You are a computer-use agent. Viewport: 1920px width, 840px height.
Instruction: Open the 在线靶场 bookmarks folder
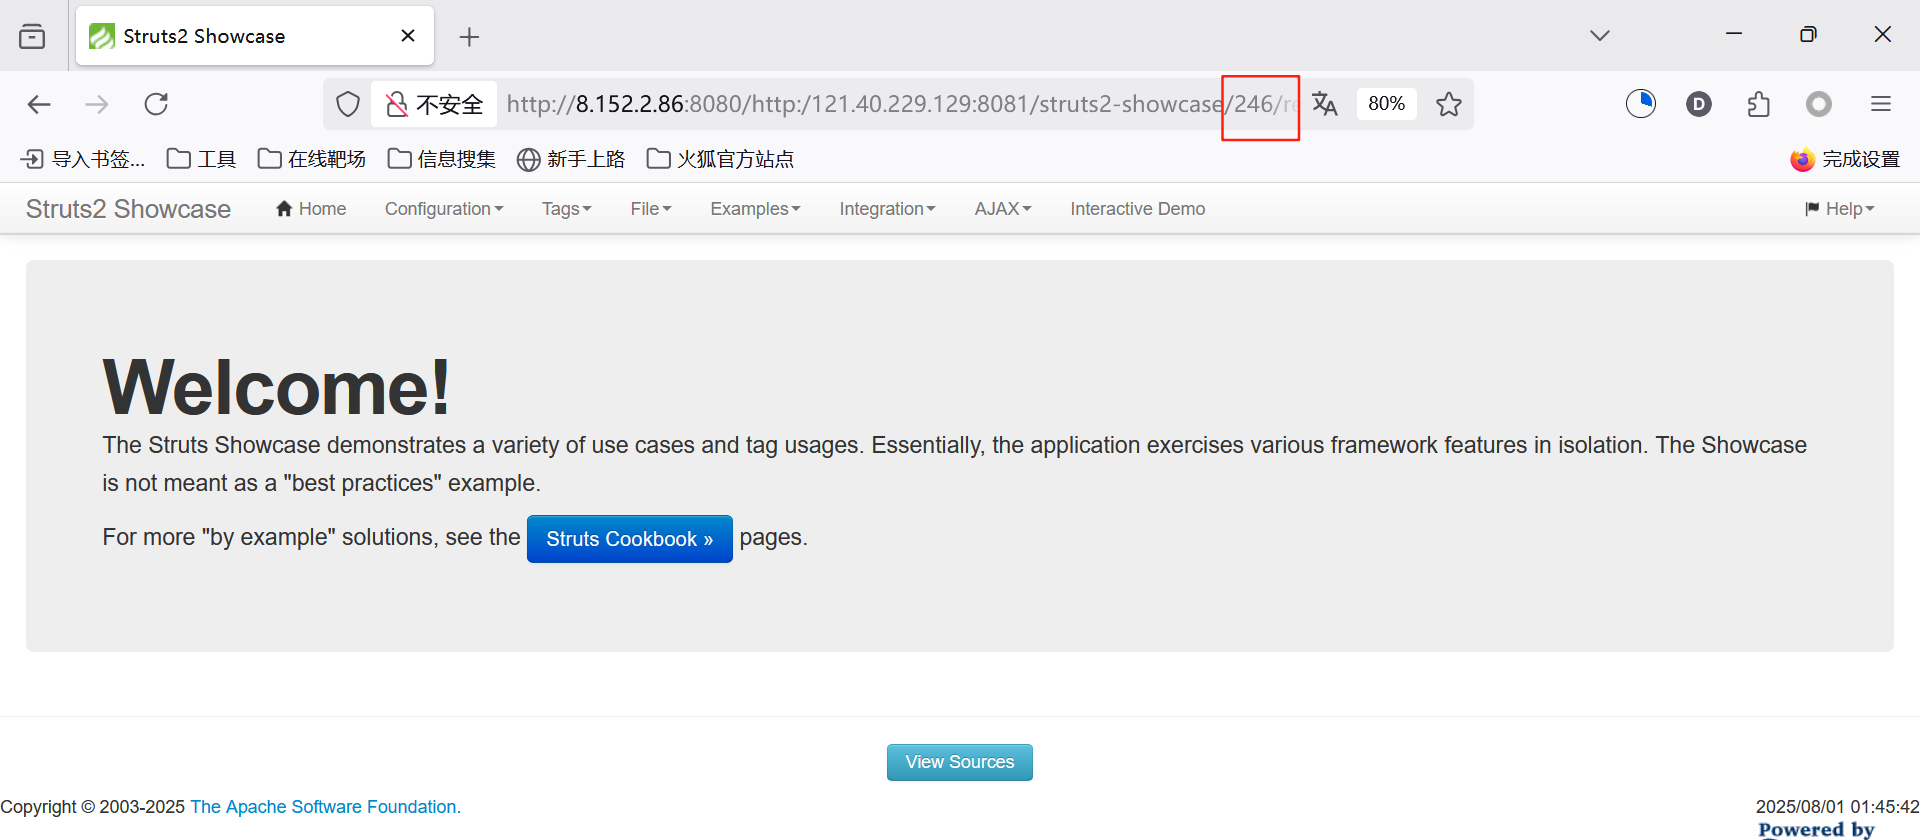312,159
